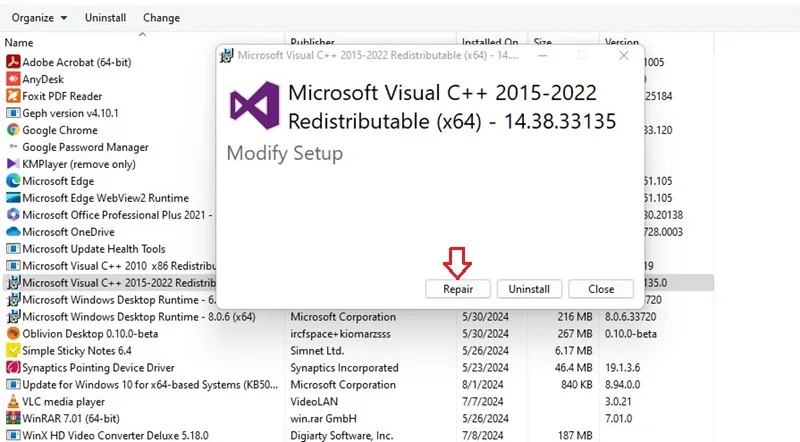Click the Windows Desktop Runtime 8.0.6 (x64) icon
This screenshot has height=442, width=800.
(13, 316)
